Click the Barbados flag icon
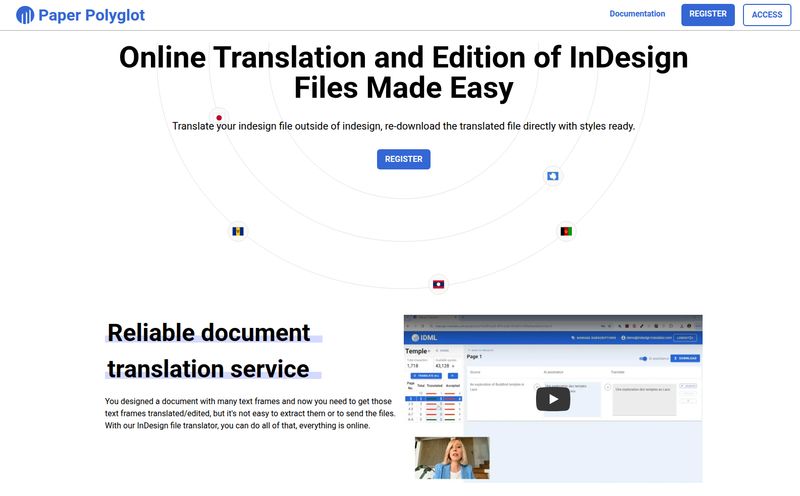The image size is (800, 496). (x=238, y=231)
